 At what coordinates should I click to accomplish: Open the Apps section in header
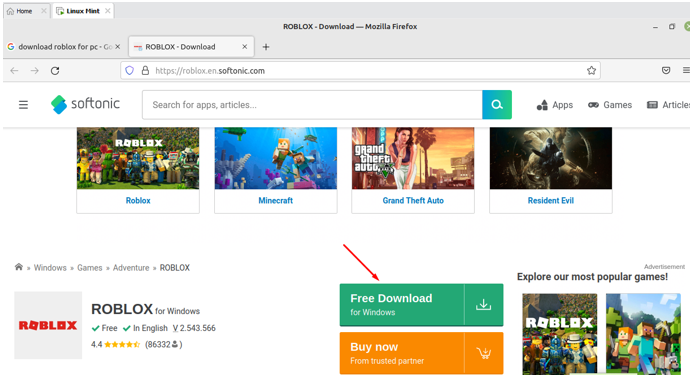pyautogui.click(x=555, y=105)
